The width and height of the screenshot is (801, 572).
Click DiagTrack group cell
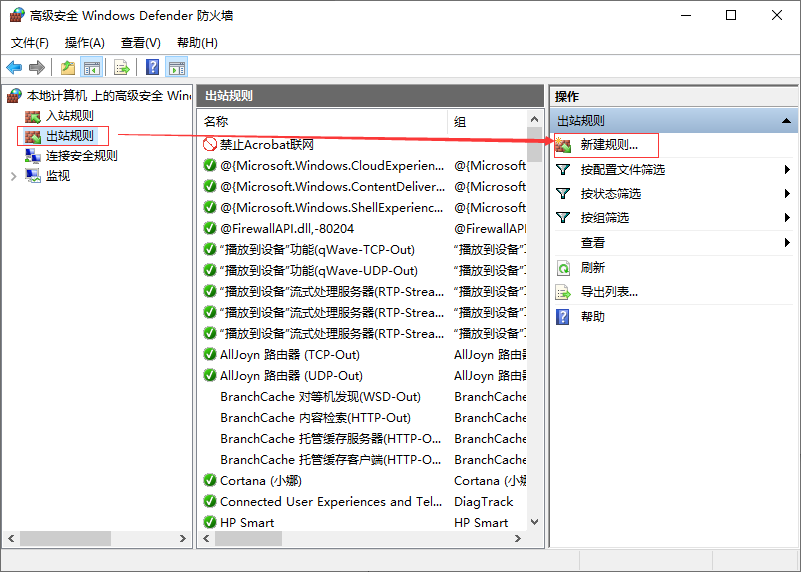[483, 502]
